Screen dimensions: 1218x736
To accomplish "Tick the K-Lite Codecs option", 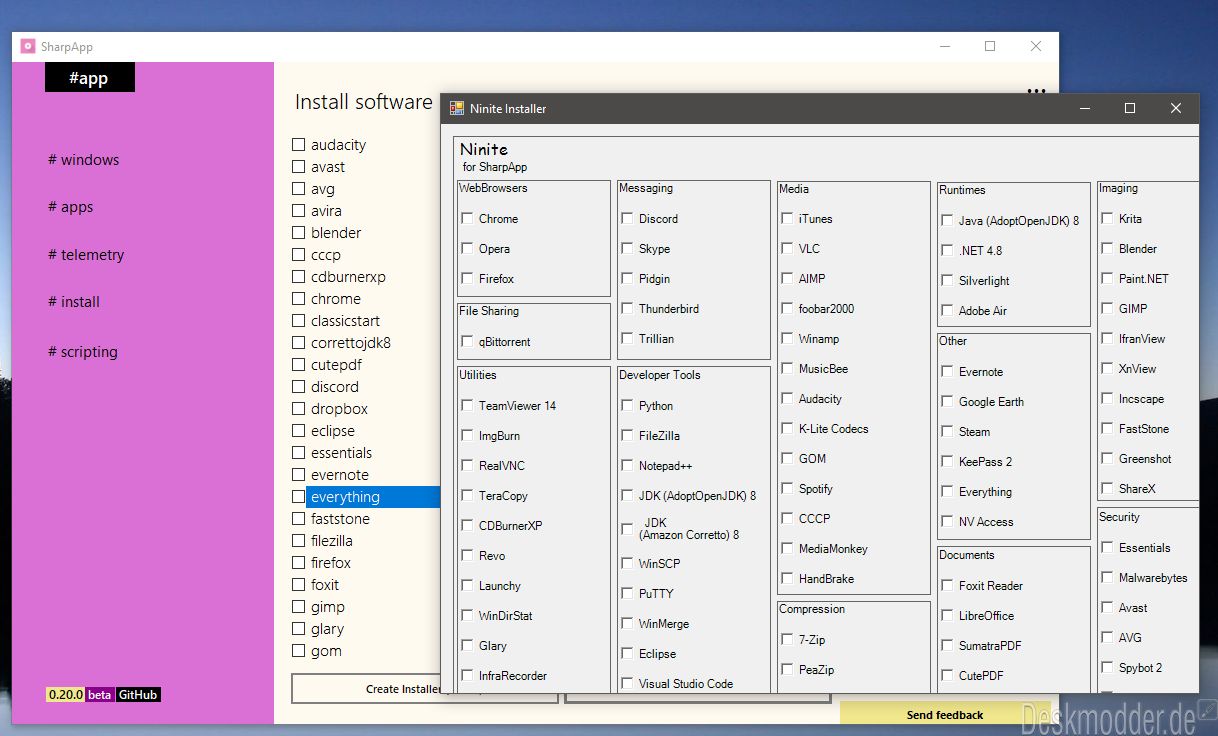I will tap(787, 429).
